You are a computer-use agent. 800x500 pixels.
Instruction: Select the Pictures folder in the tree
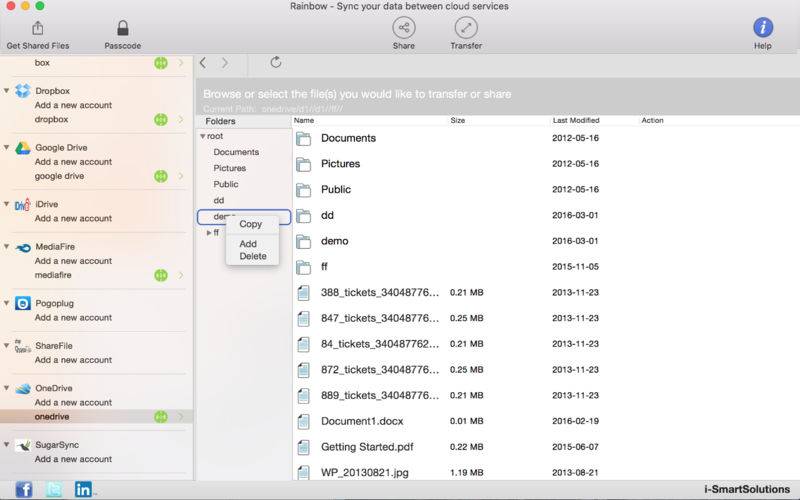[230, 168]
